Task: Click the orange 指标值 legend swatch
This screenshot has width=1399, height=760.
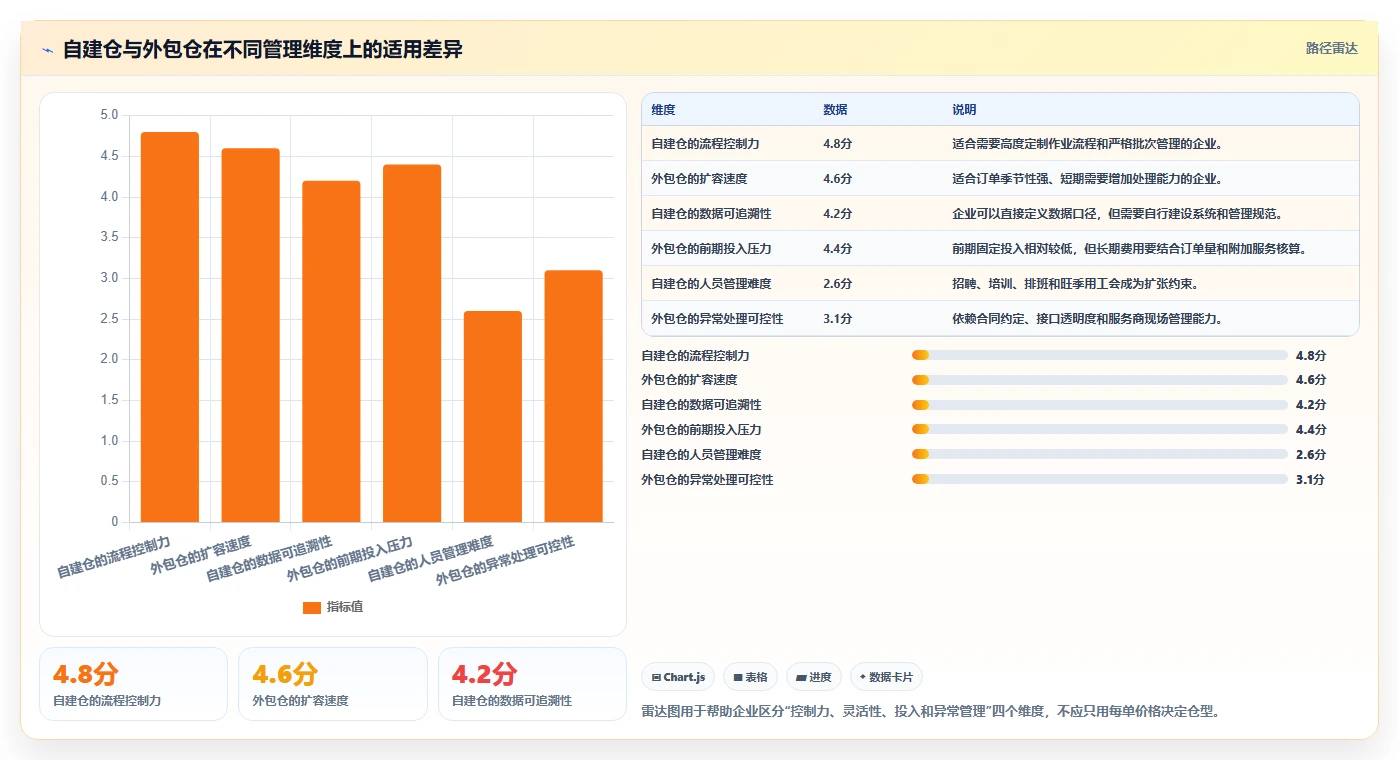Action: 312,607
